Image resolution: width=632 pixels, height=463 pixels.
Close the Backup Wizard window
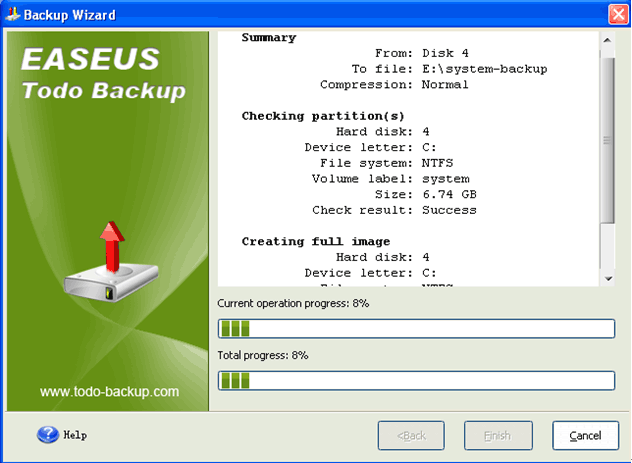pyautogui.click(x=618, y=15)
